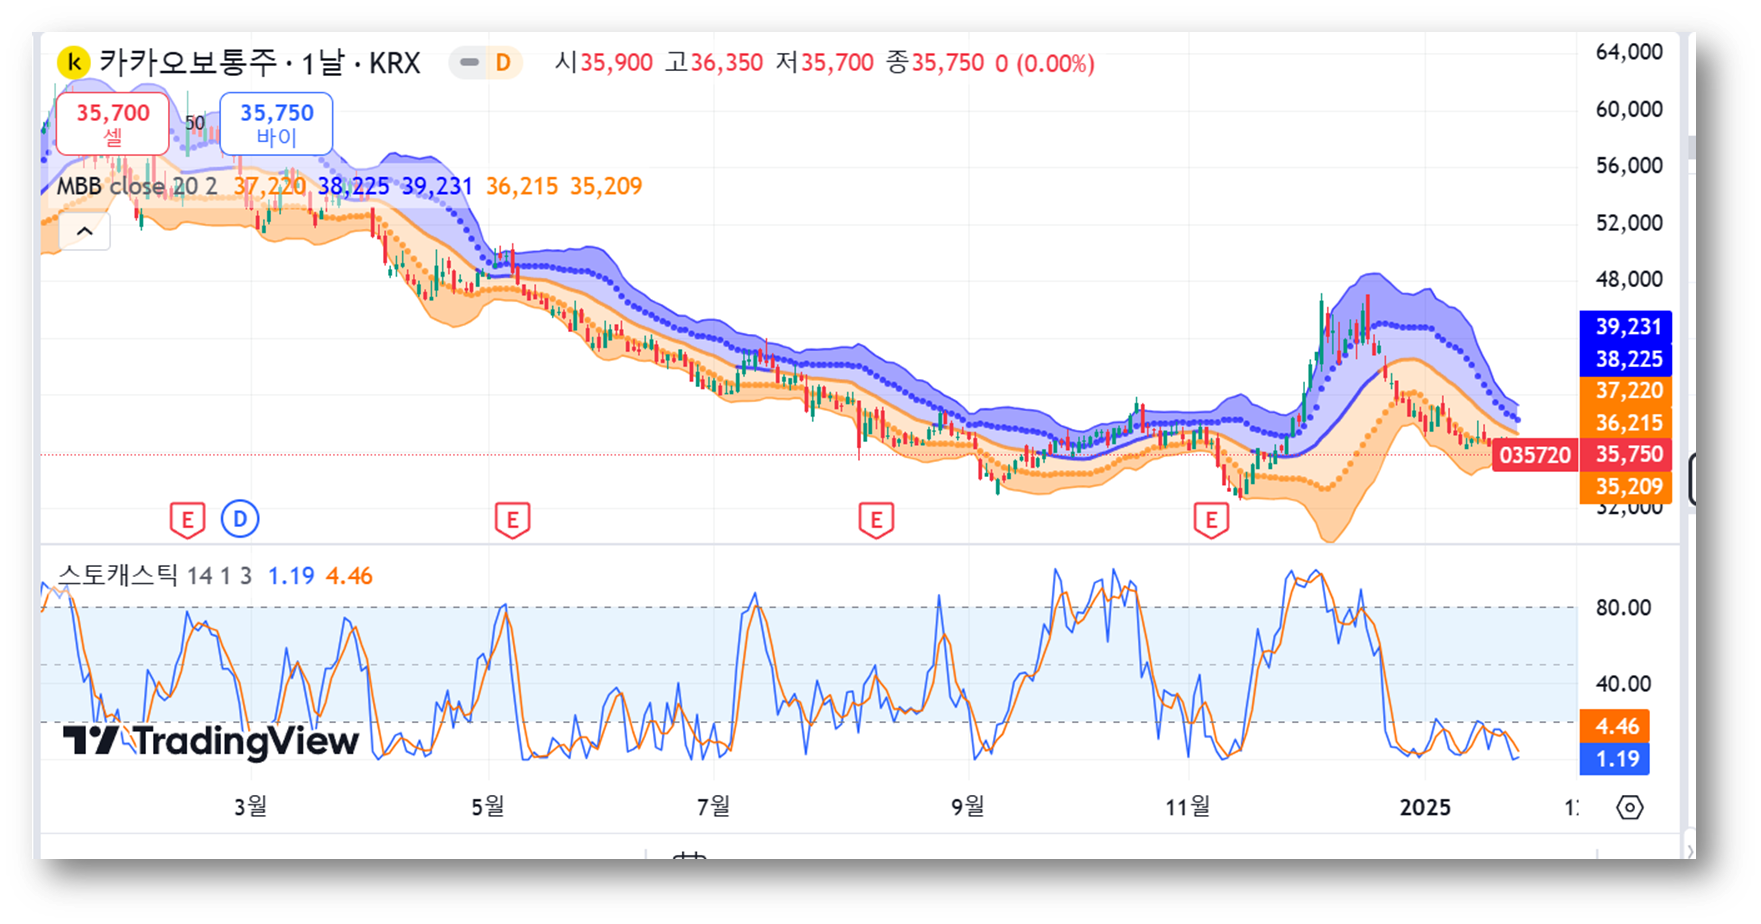Click the blue 38,225 price scale label

tap(1627, 359)
